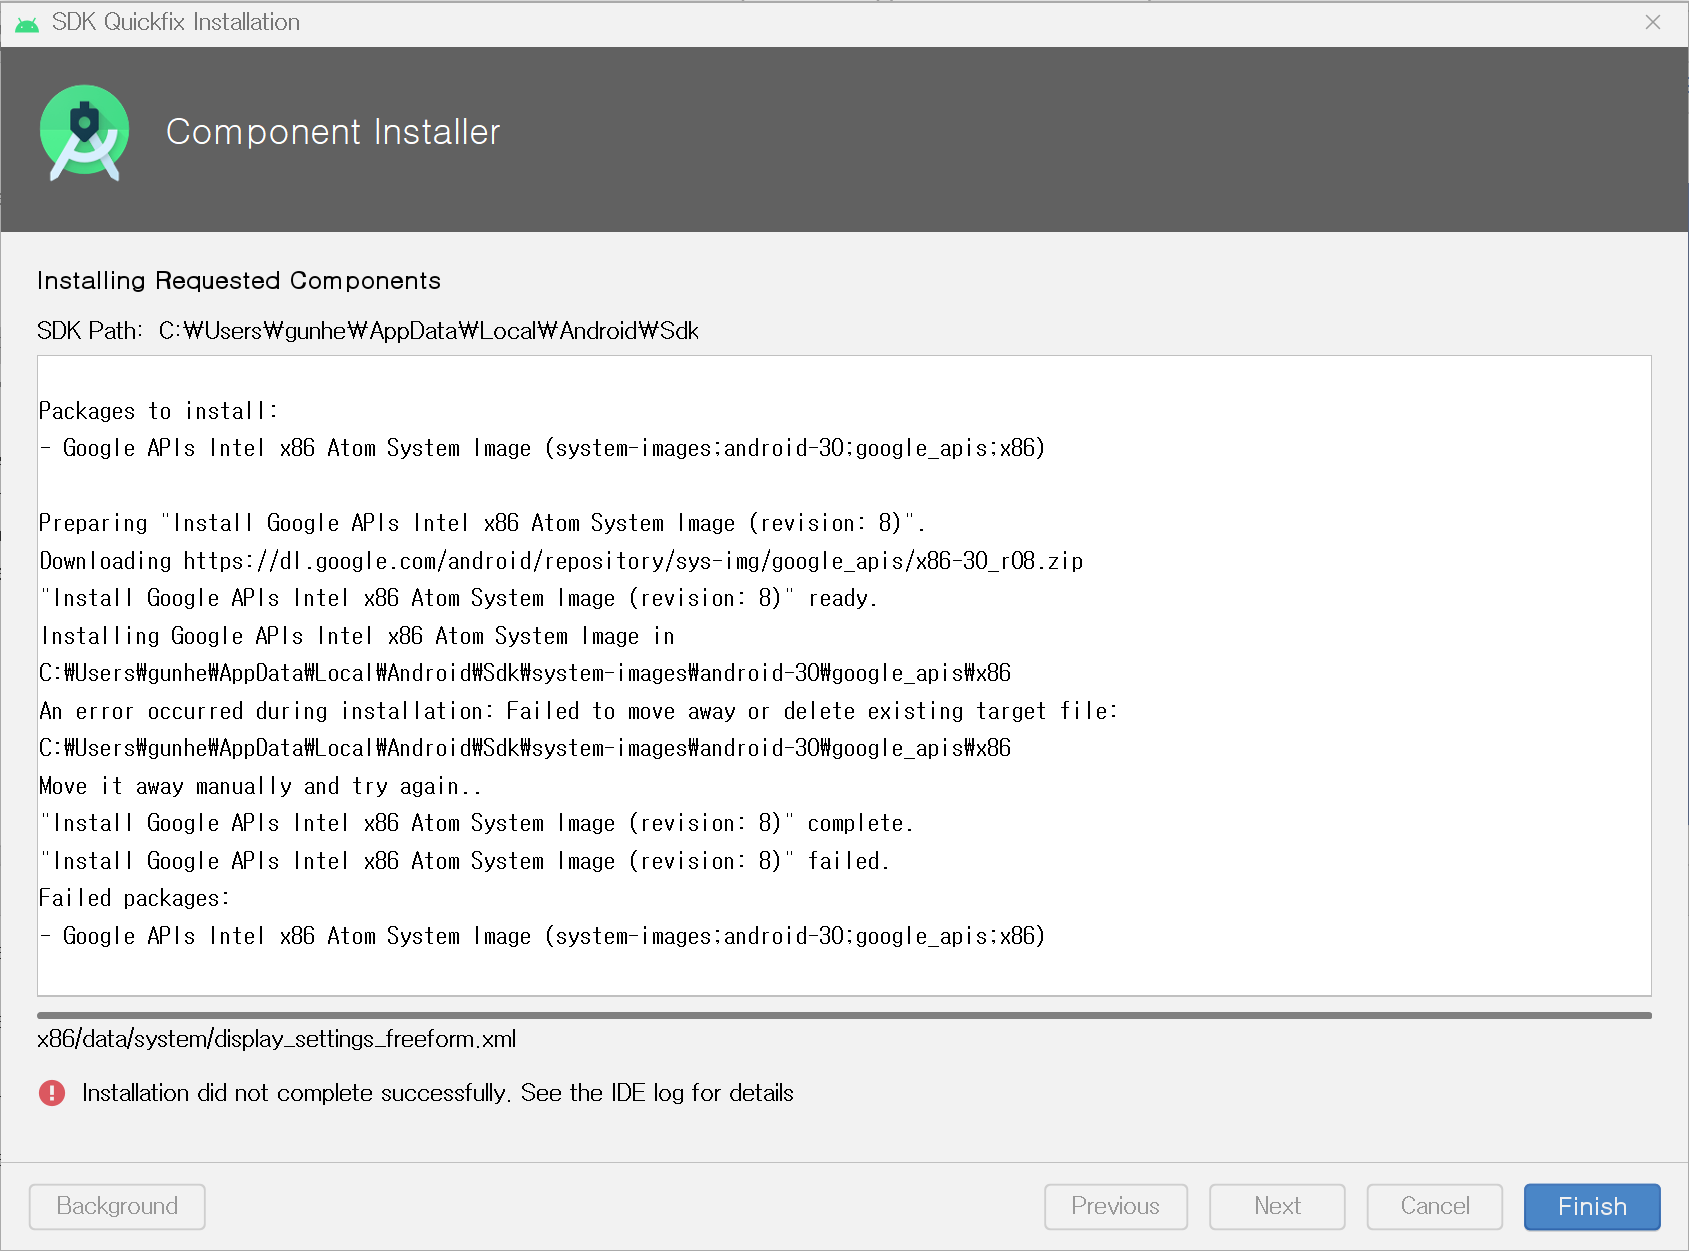This screenshot has width=1689, height=1251.
Task: Click the 'Component Installer' title
Action: coord(333,132)
